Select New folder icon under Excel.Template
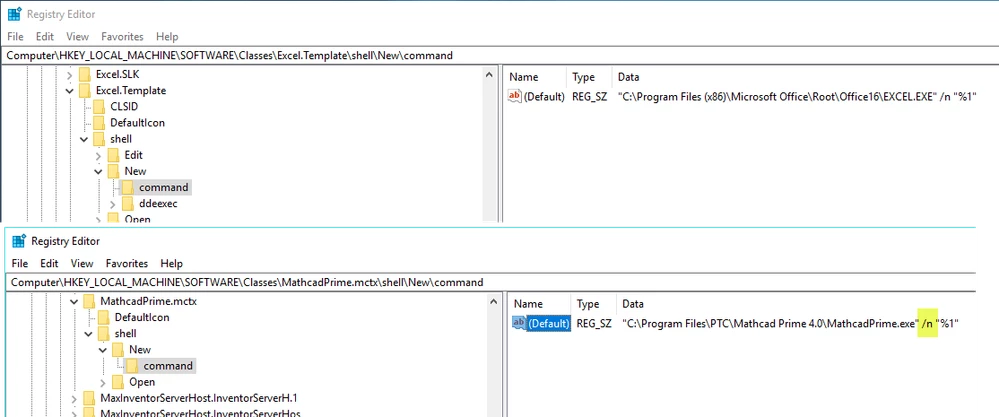Viewport: 999px width, 417px height. click(x=113, y=171)
